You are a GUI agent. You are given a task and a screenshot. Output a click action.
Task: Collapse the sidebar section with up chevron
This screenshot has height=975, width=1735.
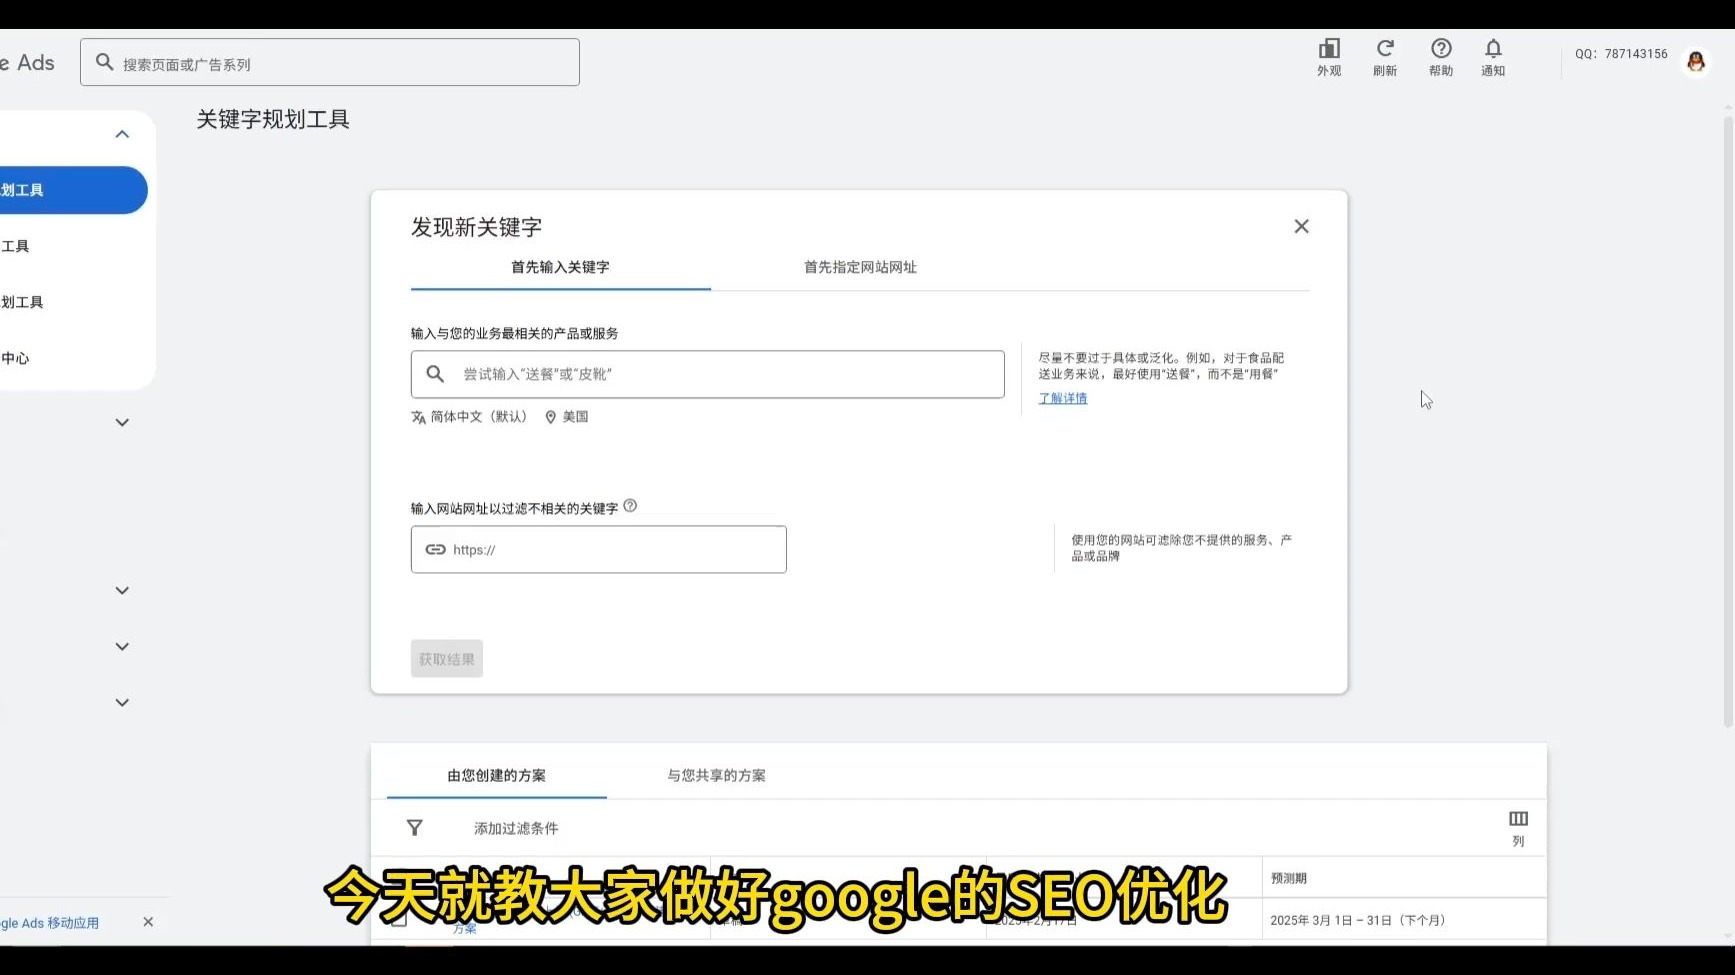(122, 134)
